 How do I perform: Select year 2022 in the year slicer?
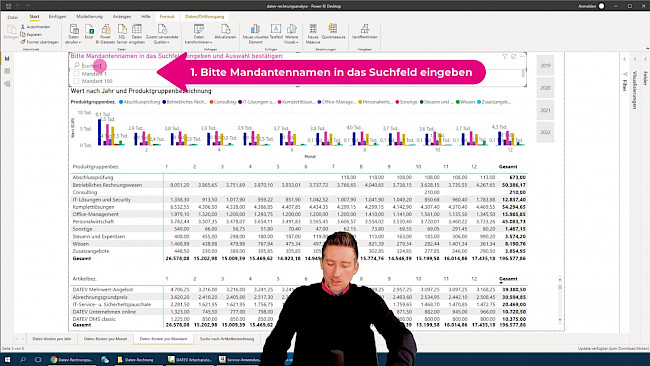pyautogui.click(x=545, y=132)
